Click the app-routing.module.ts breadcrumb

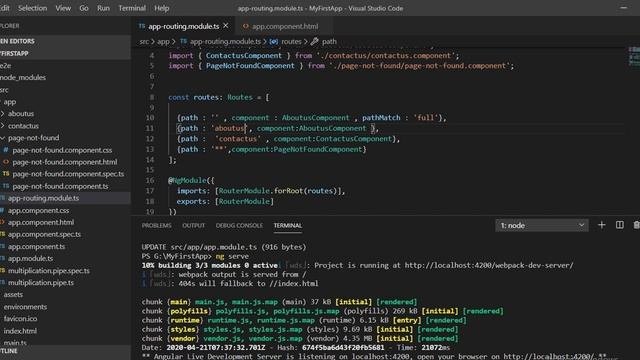225,42
